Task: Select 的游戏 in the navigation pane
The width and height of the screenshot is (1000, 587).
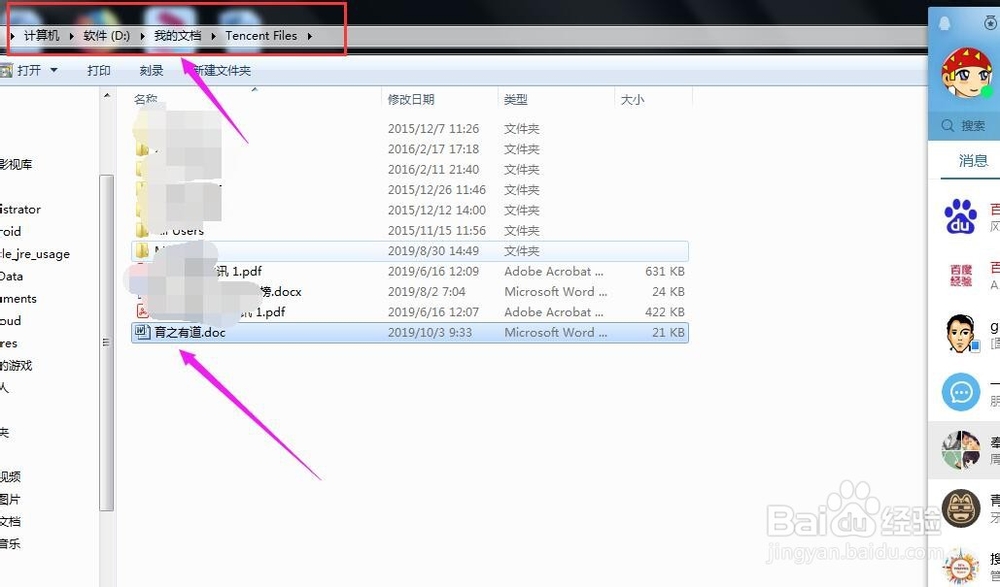Action: coord(16,366)
